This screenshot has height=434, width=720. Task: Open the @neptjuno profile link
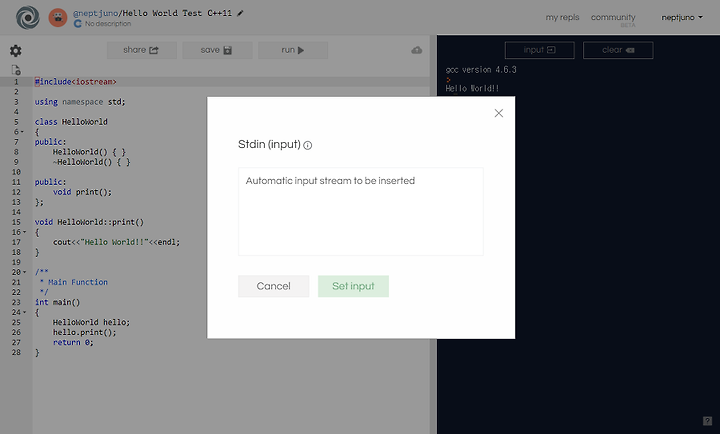pyautogui.click(x=96, y=13)
